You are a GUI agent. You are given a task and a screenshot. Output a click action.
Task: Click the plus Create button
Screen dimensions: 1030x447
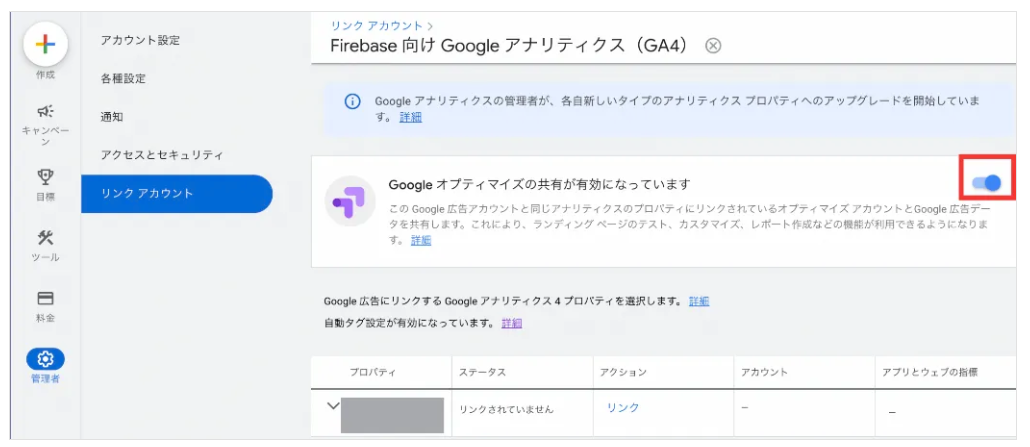click(45, 44)
